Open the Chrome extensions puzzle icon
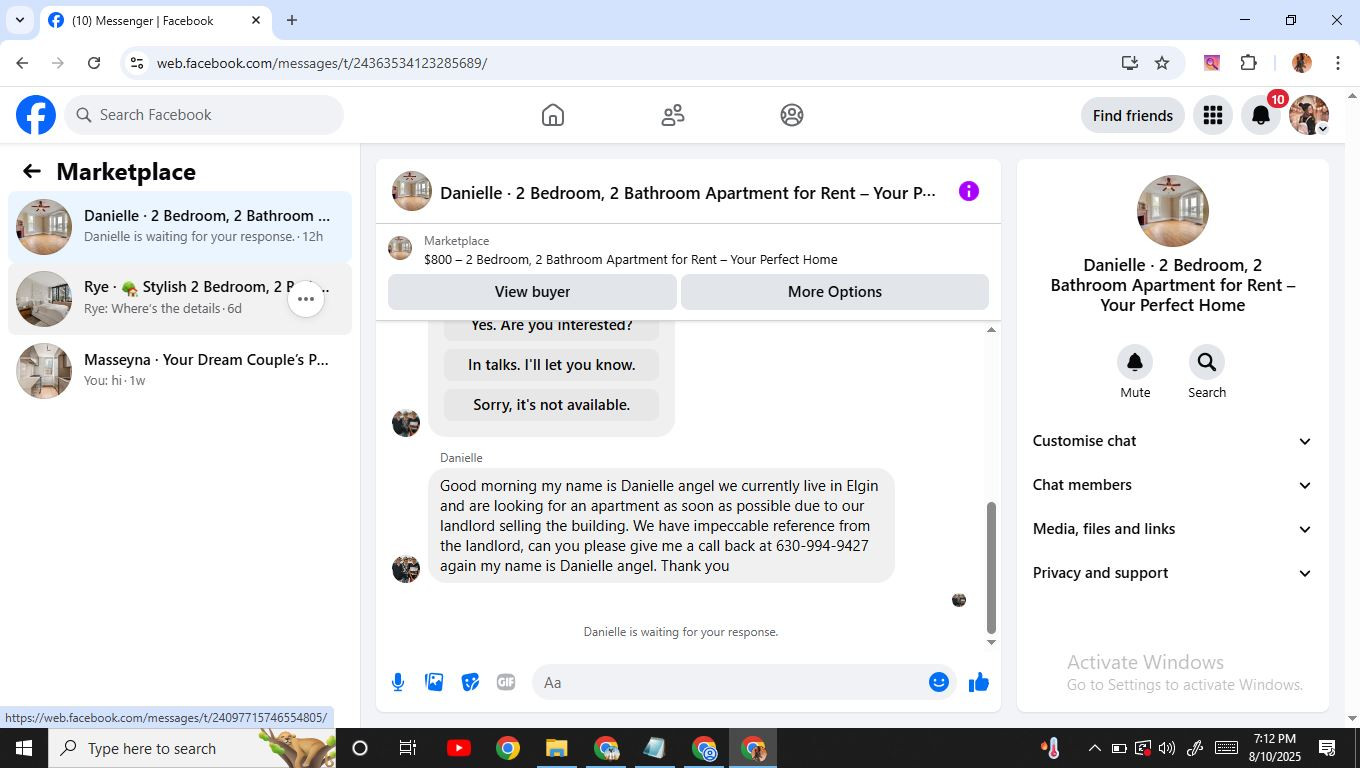The width and height of the screenshot is (1360, 768). pyautogui.click(x=1248, y=63)
